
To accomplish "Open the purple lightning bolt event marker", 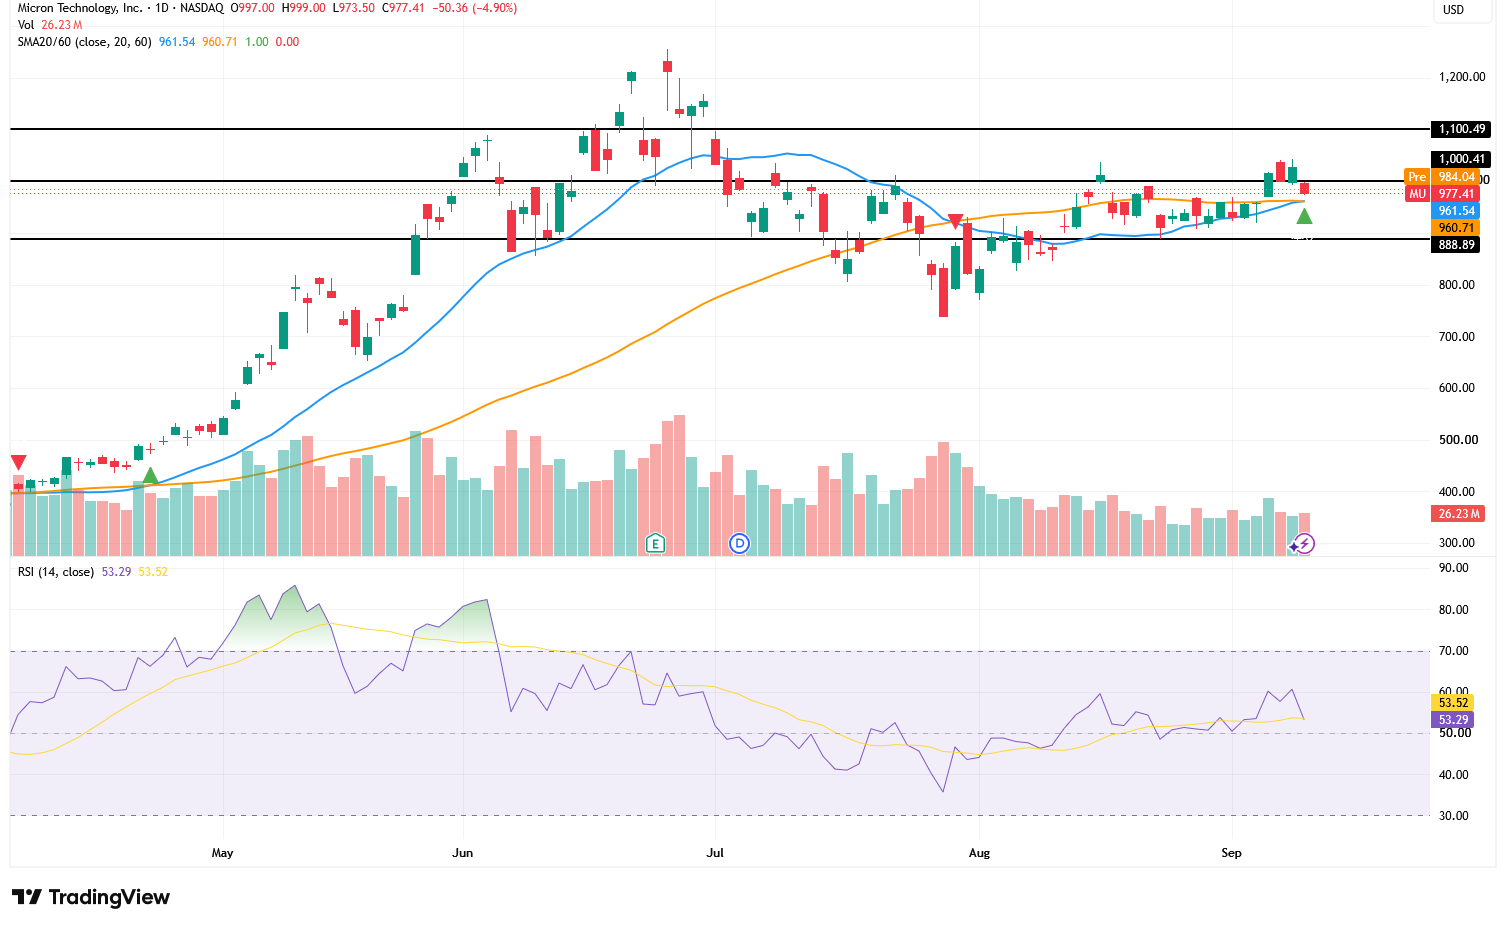I will [x=1303, y=544].
